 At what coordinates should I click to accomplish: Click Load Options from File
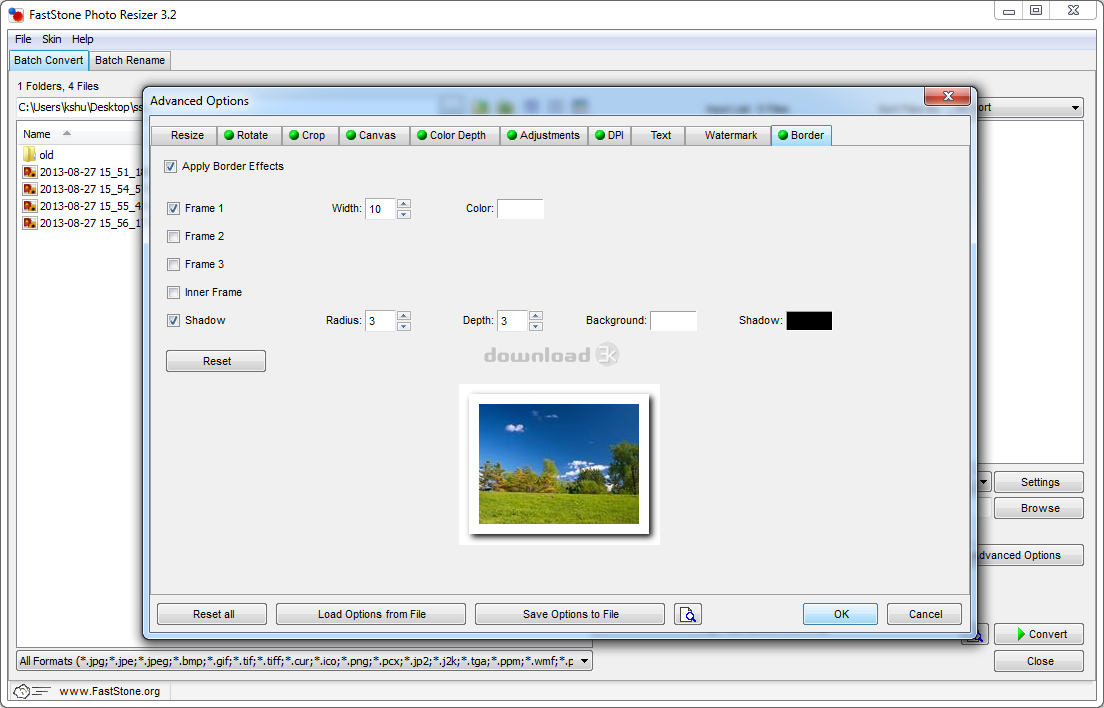371,614
